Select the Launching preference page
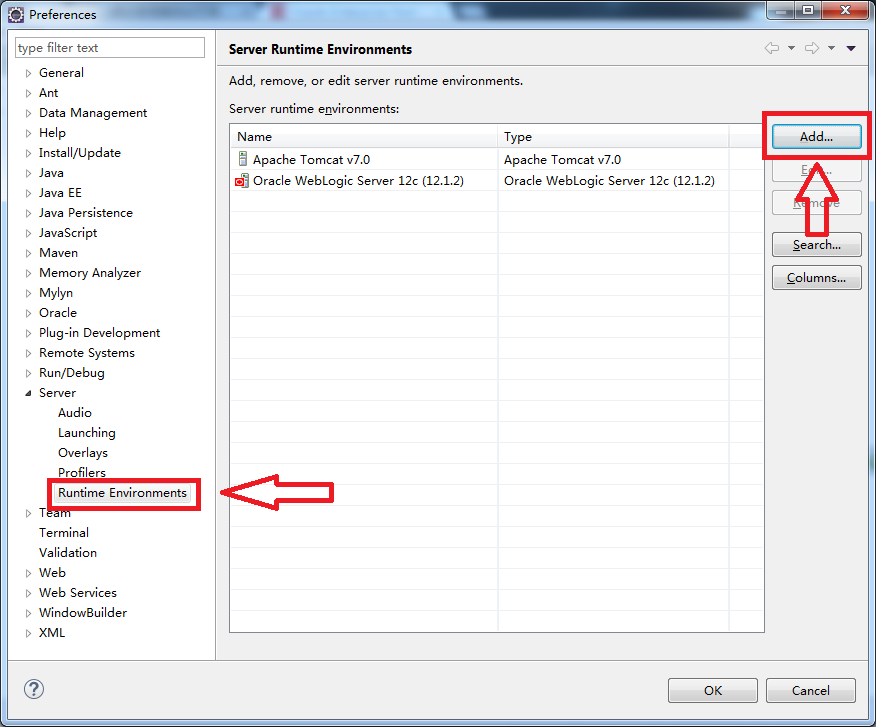This screenshot has width=876, height=727. [x=87, y=433]
